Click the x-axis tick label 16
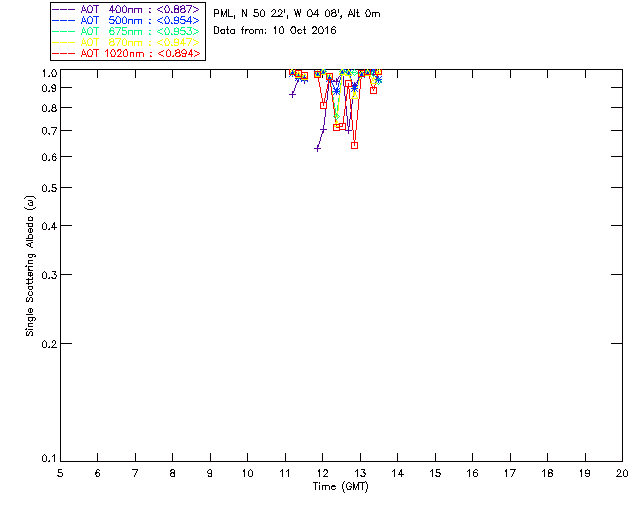 point(472,474)
